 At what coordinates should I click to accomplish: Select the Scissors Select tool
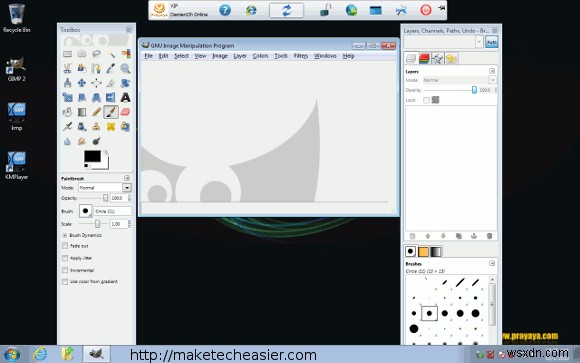[67, 68]
